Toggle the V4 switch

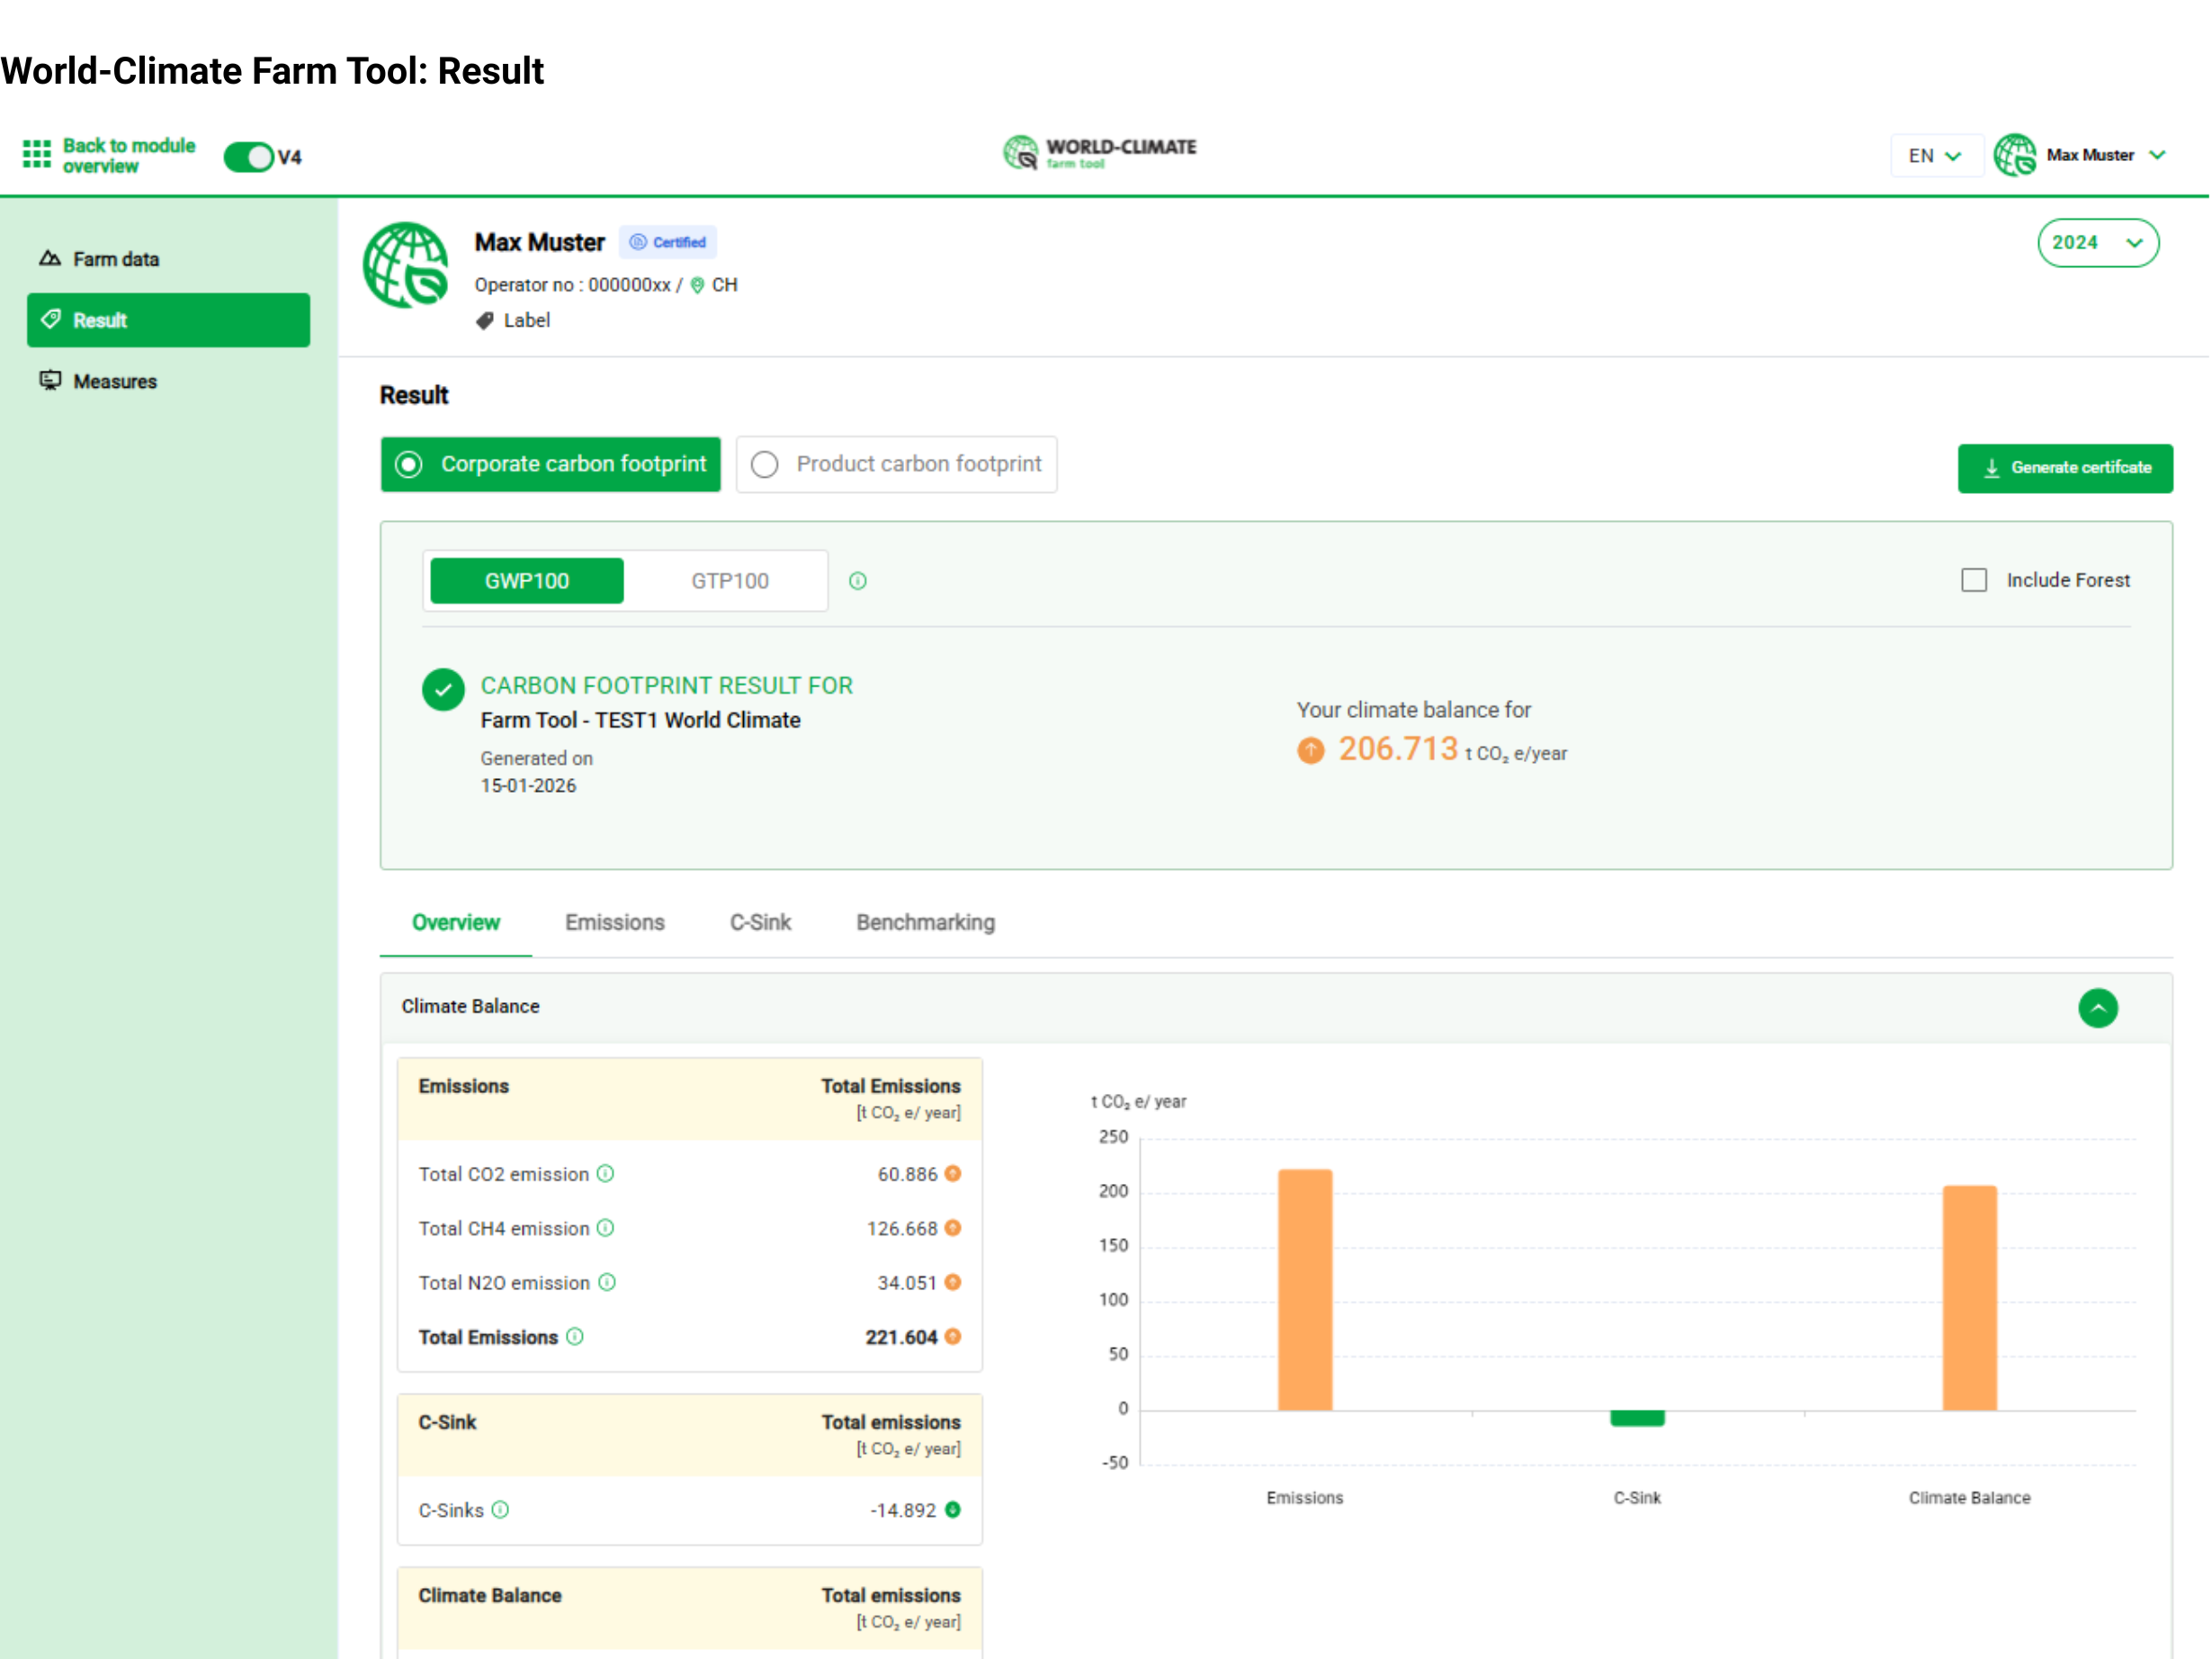tap(248, 157)
